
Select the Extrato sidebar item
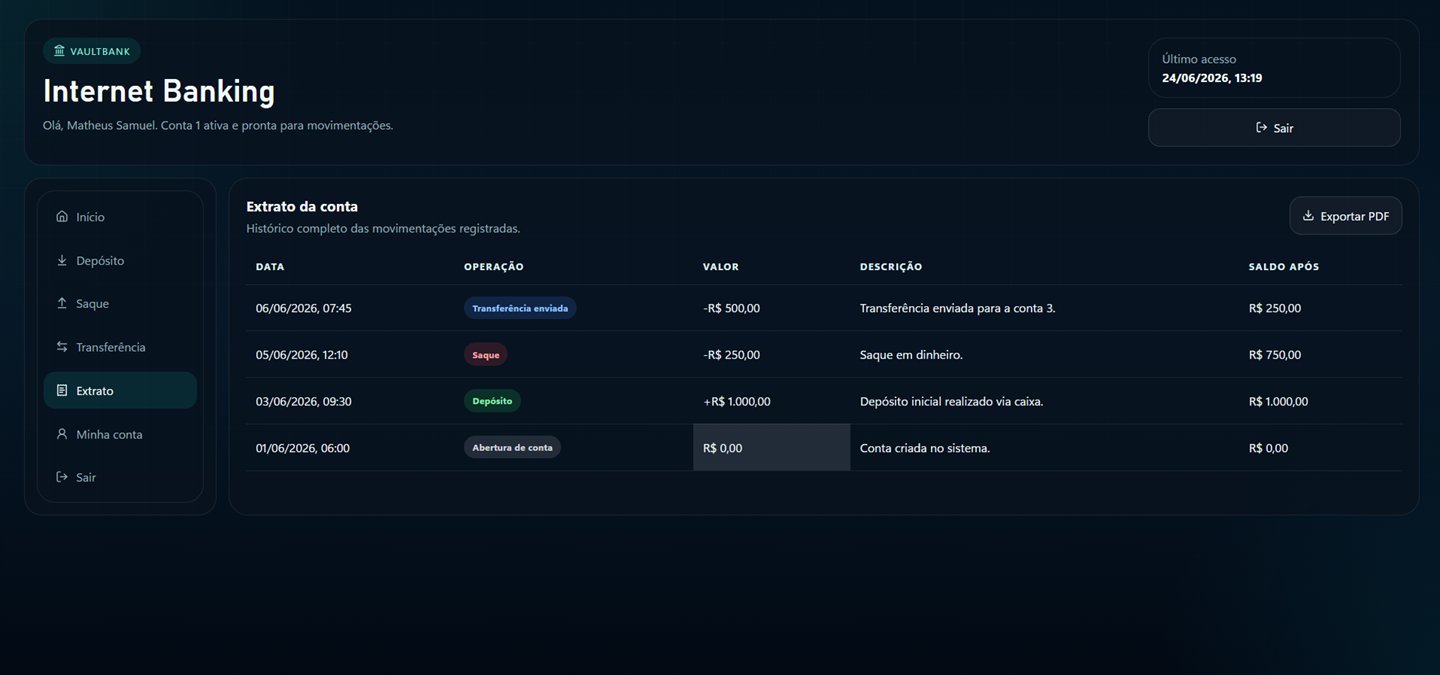pos(120,390)
